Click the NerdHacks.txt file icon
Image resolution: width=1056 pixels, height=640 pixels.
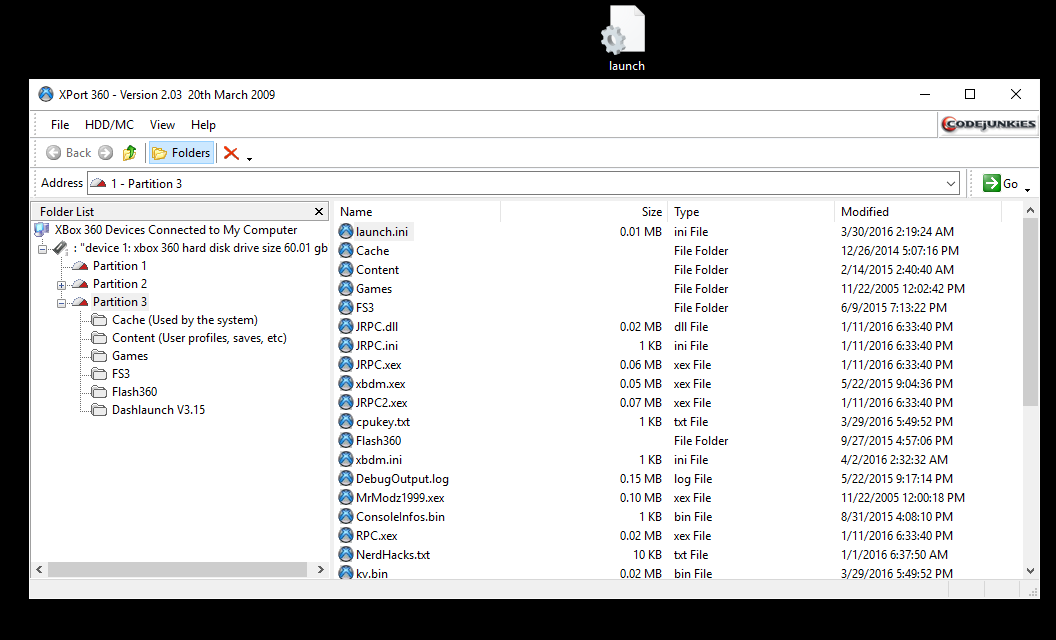tap(345, 554)
